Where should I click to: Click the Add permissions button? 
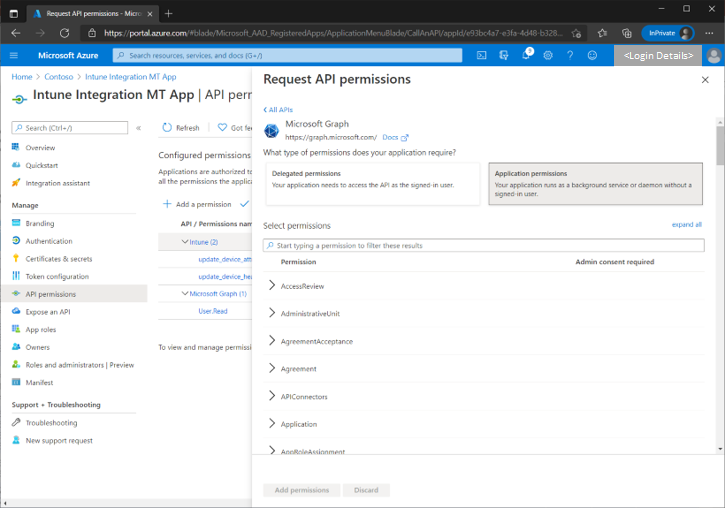[302, 490]
